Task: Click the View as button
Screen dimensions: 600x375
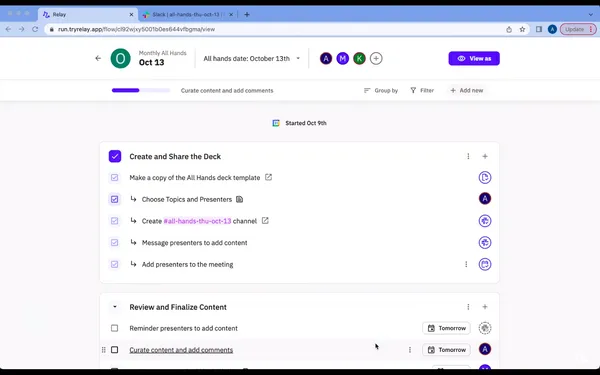Action: coord(474,59)
